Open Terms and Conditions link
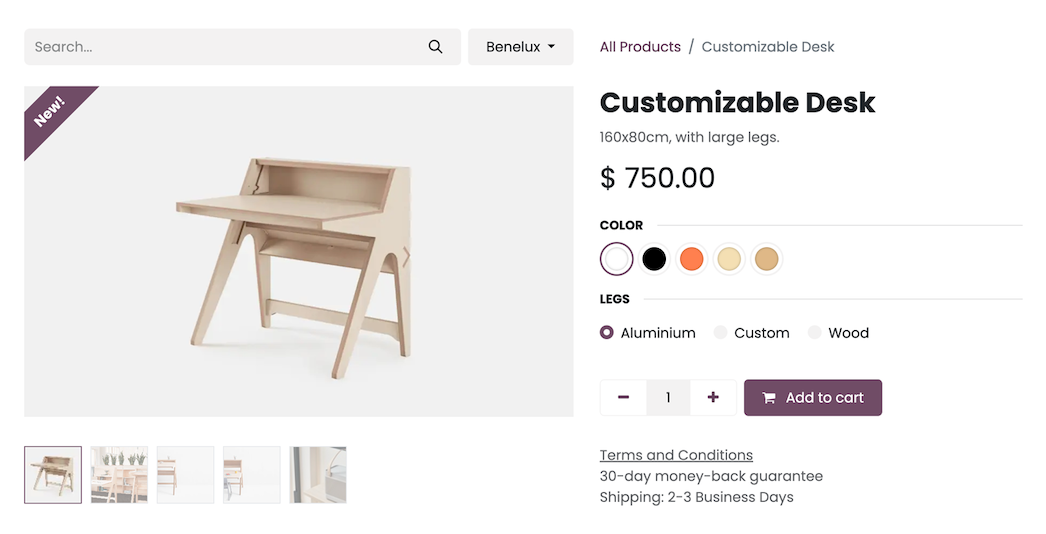The width and height of the screenshot is (1046, 534). click(x=676, y=455)
